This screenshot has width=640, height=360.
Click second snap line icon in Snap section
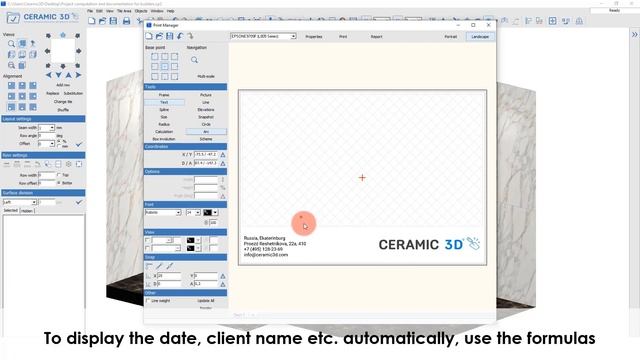[159, 266]
